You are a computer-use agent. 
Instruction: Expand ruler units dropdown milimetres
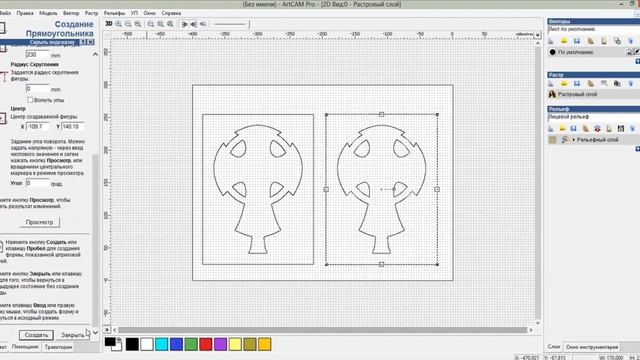(538, 35)
